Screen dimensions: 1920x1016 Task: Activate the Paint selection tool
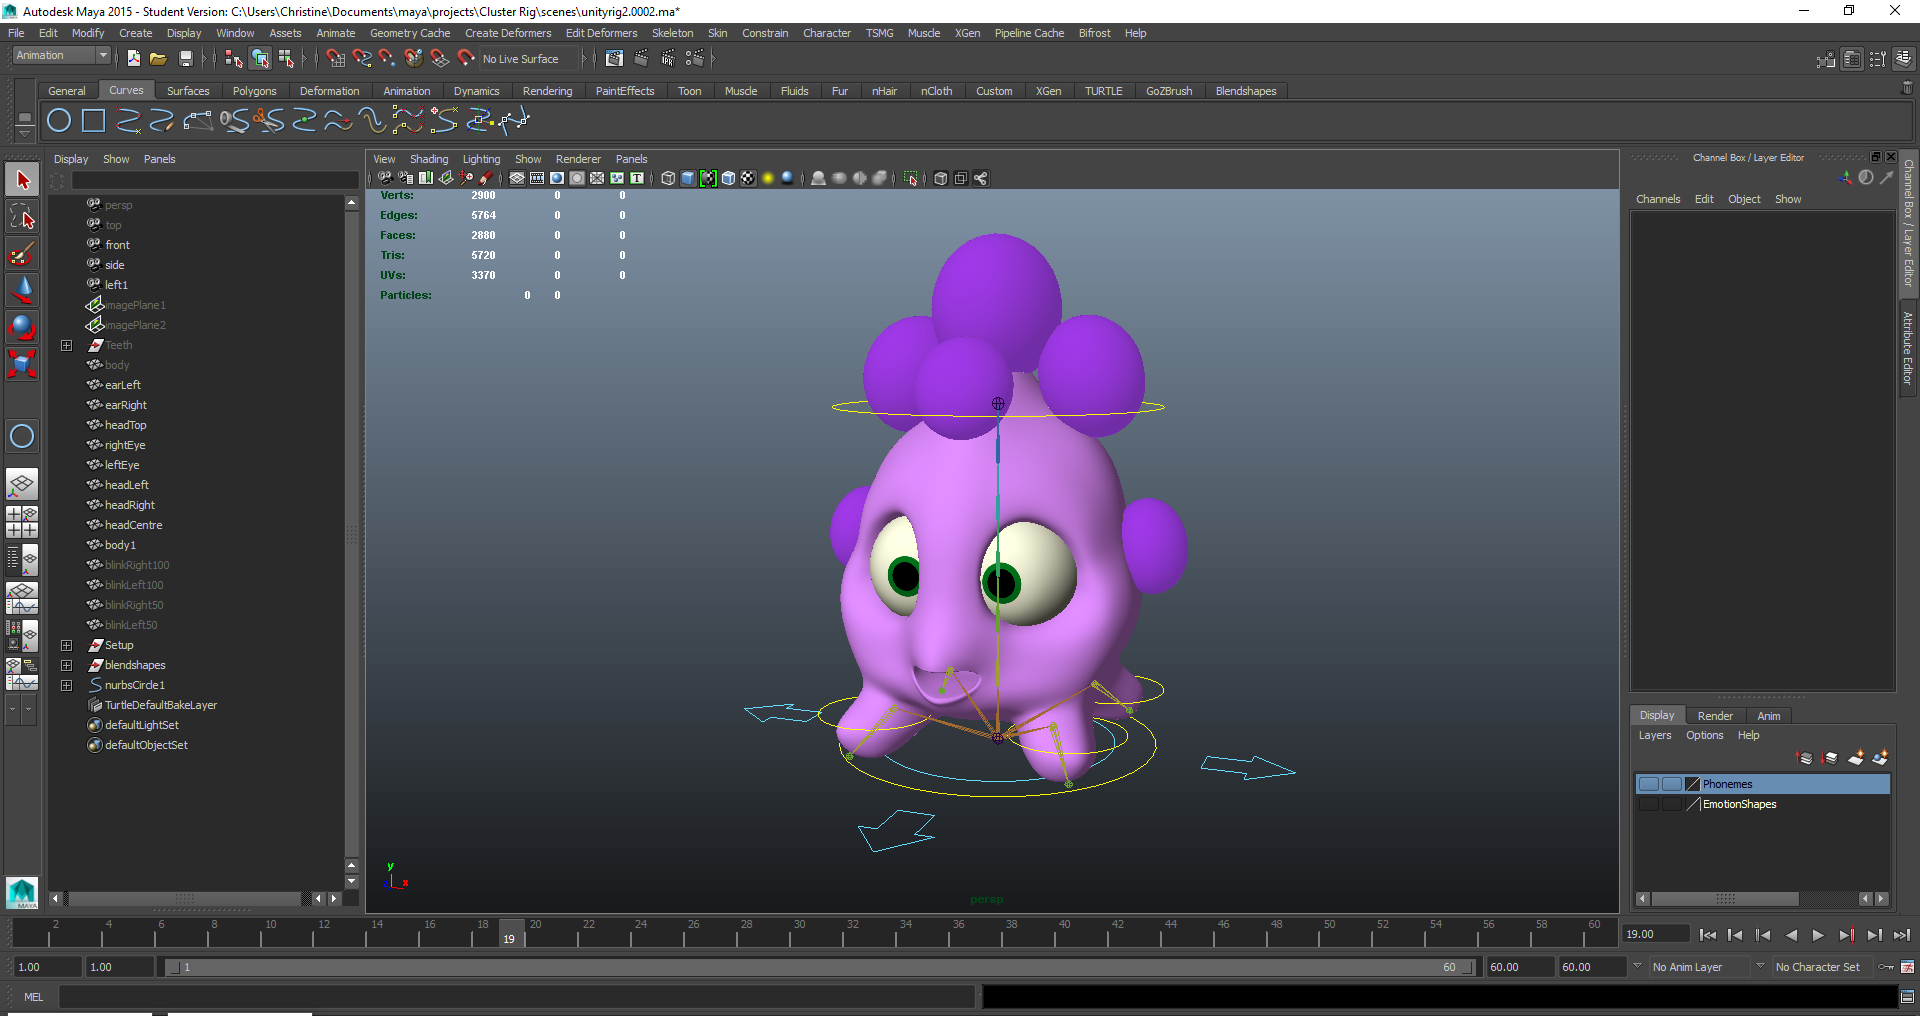pos(22,254)
